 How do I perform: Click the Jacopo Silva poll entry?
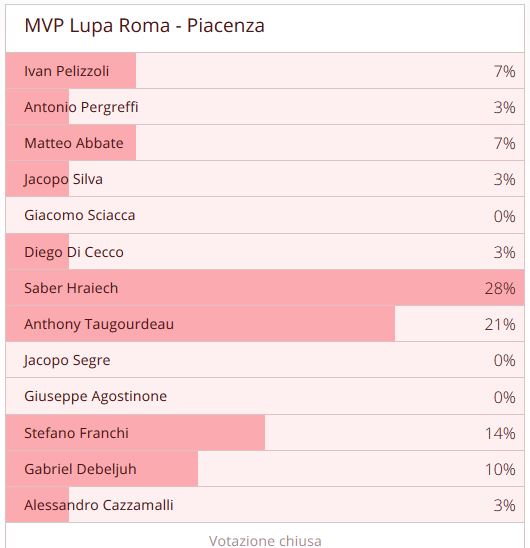point(265,179)
